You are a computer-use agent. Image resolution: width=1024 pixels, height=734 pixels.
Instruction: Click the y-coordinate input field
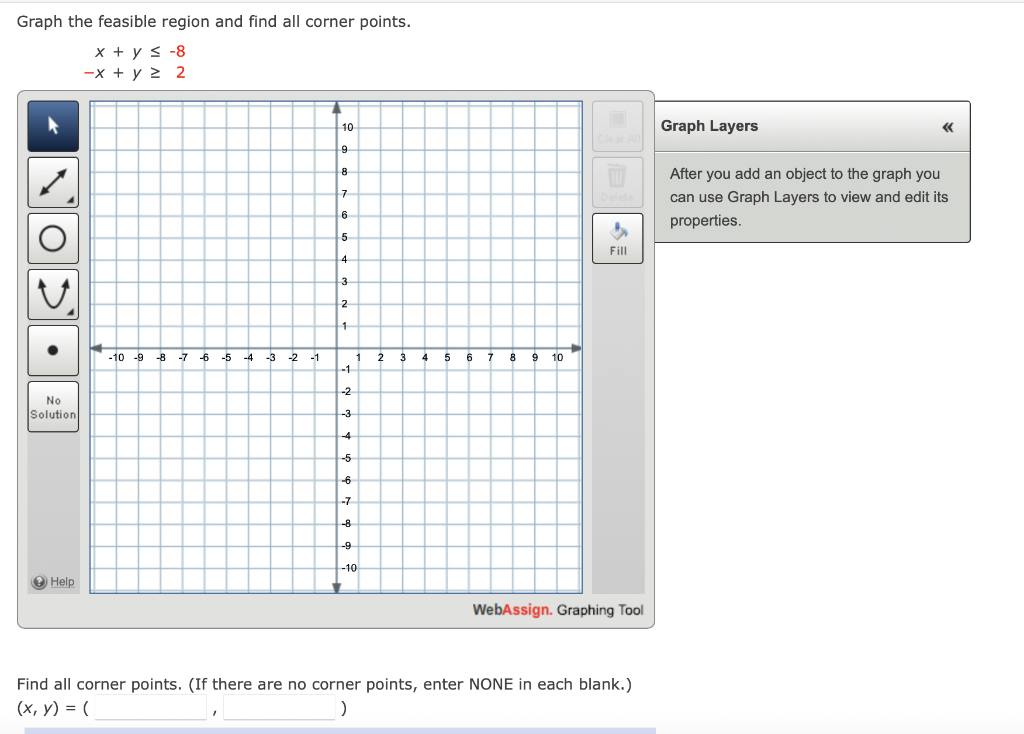pyautogui.click(x=280, y=708)
